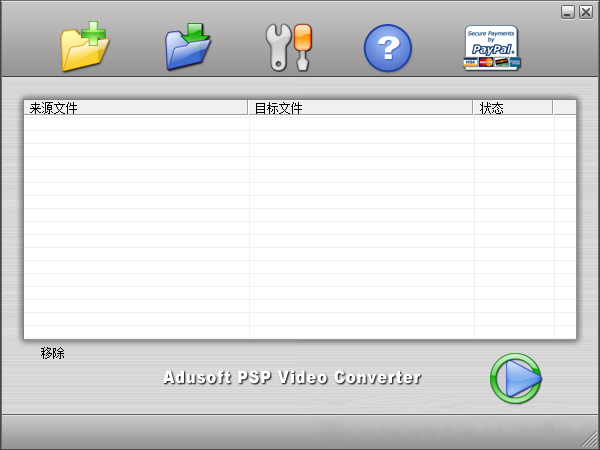The image size is (600, 450).
Task: Open help with the blue question mark
Action: 387,48
